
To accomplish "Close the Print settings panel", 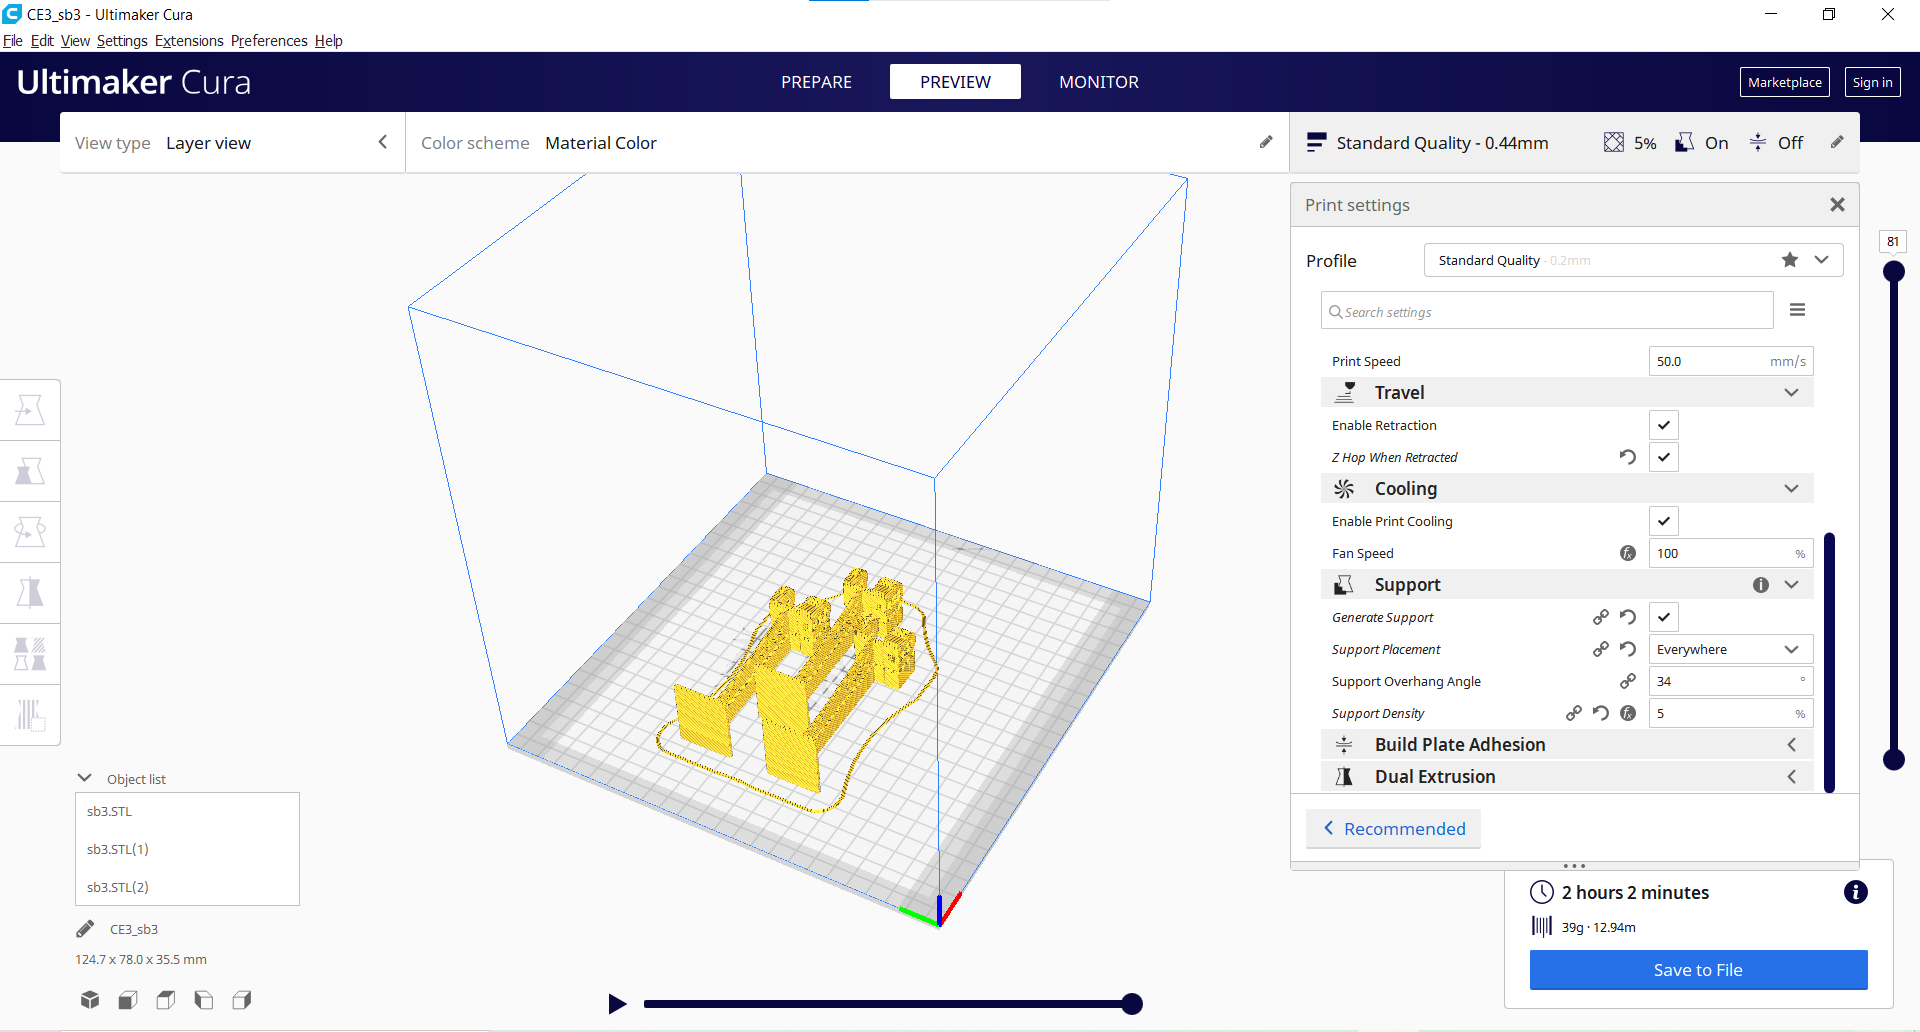I will (1837, 205).
